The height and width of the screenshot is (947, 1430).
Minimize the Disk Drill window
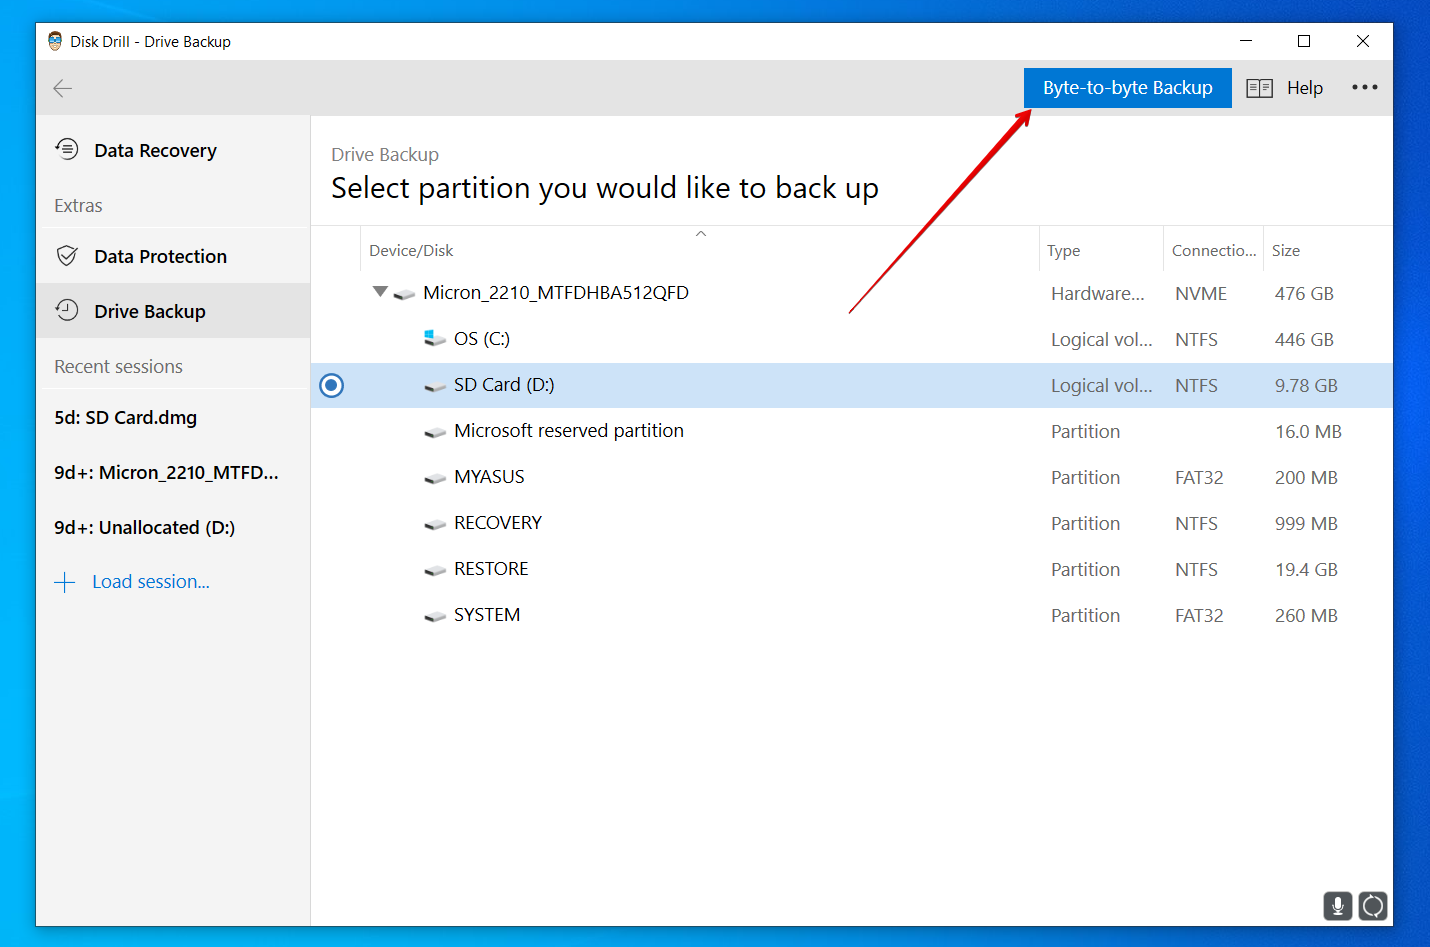[x=1246, y=41]
